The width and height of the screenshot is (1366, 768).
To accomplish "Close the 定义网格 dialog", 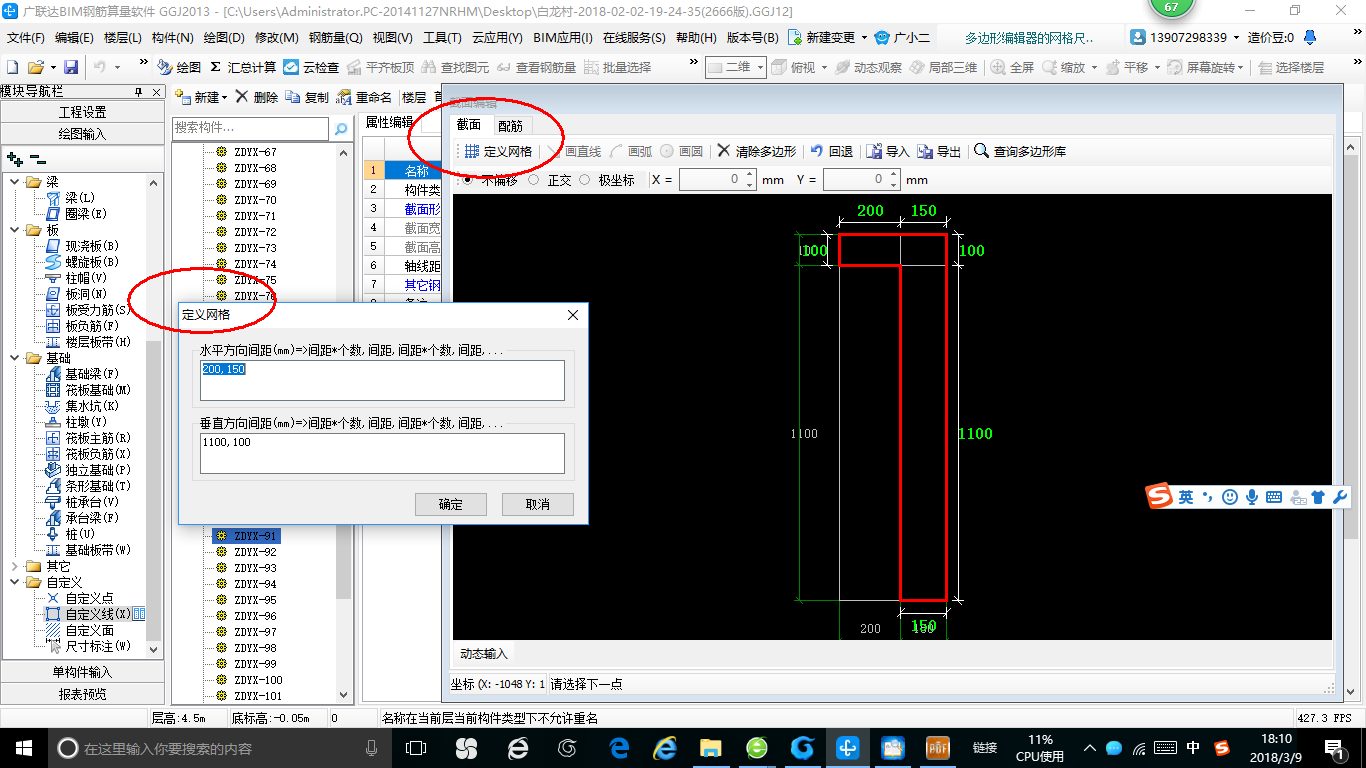I will click(573, 315).
